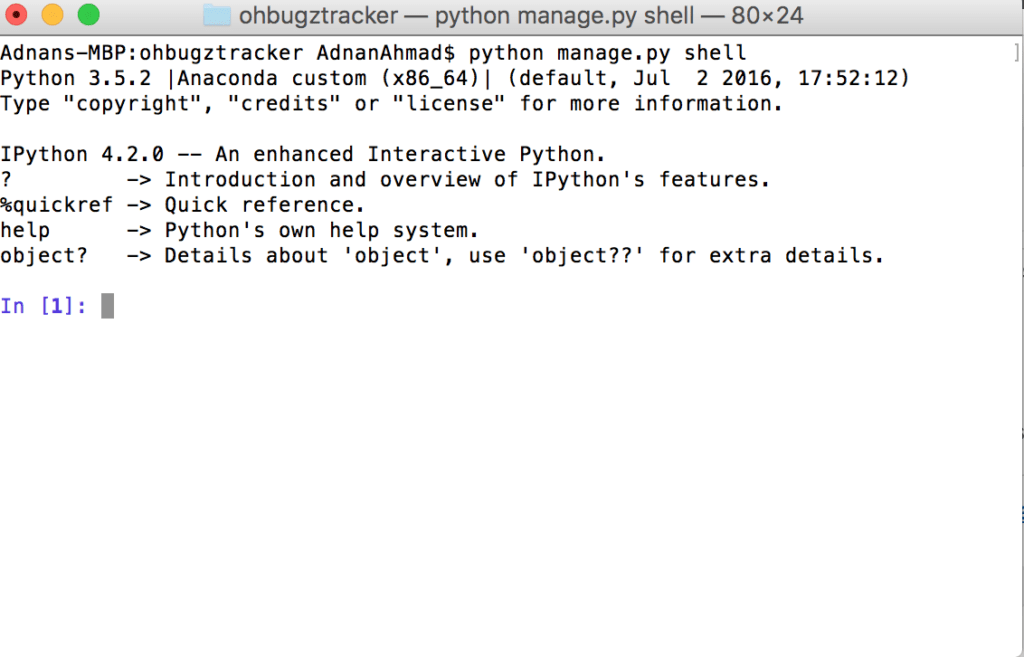Screen dimensions: 1024x657
Task: Click the block cursor after In [1]:
Action: [x=107, y=306]
